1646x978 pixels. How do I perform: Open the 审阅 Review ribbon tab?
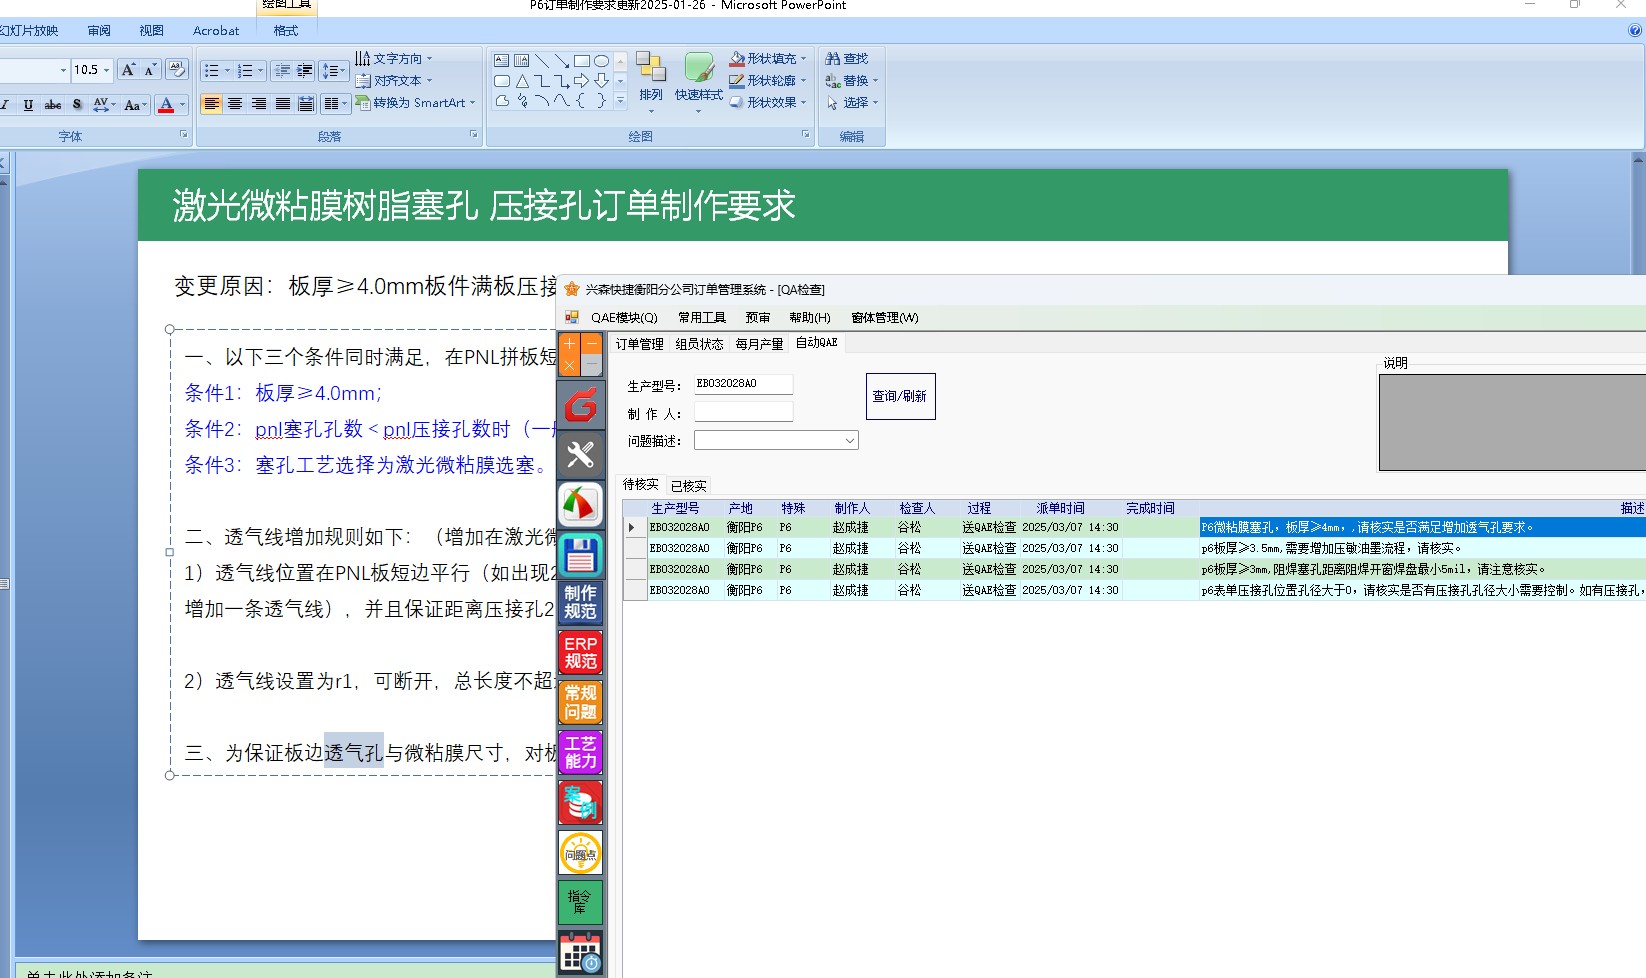99,31
